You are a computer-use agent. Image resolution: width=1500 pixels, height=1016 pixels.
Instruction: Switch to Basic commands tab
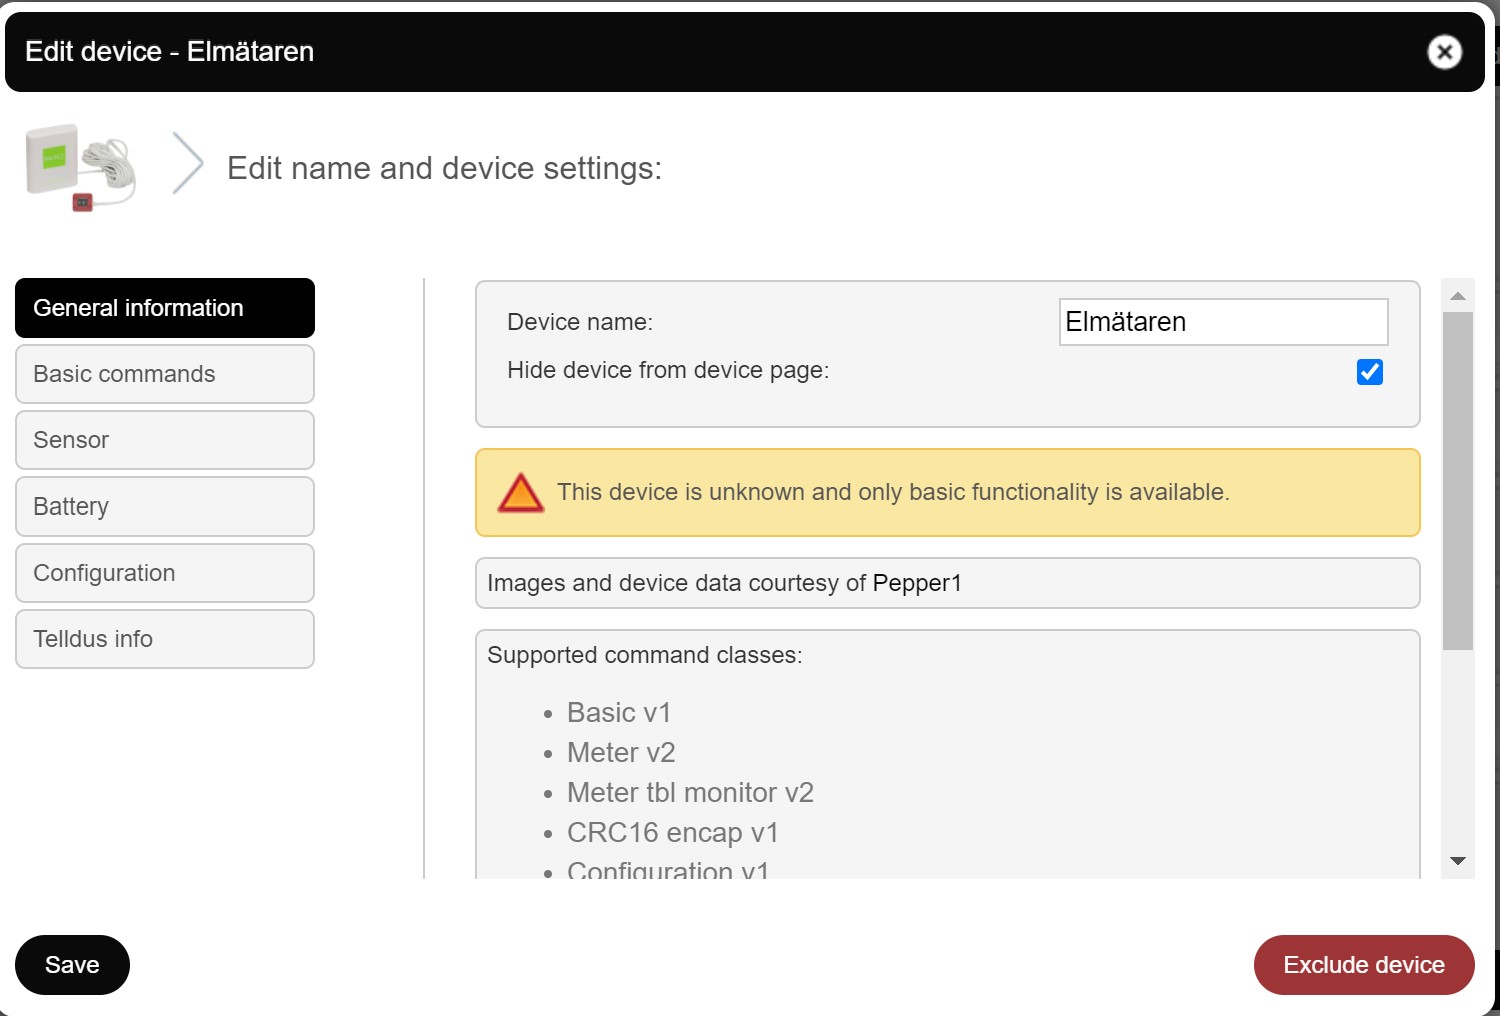[x=165, y=374]
